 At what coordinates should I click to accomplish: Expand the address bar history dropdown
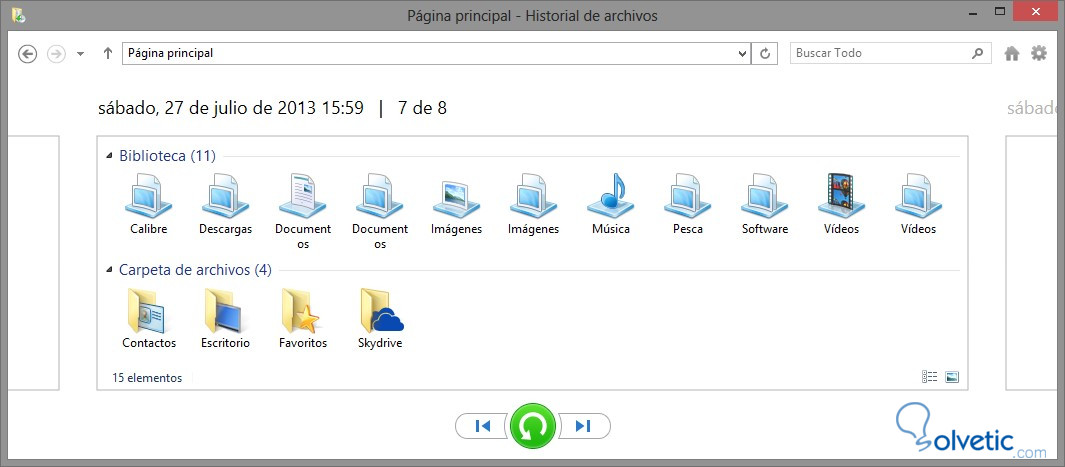coord(742,54)
